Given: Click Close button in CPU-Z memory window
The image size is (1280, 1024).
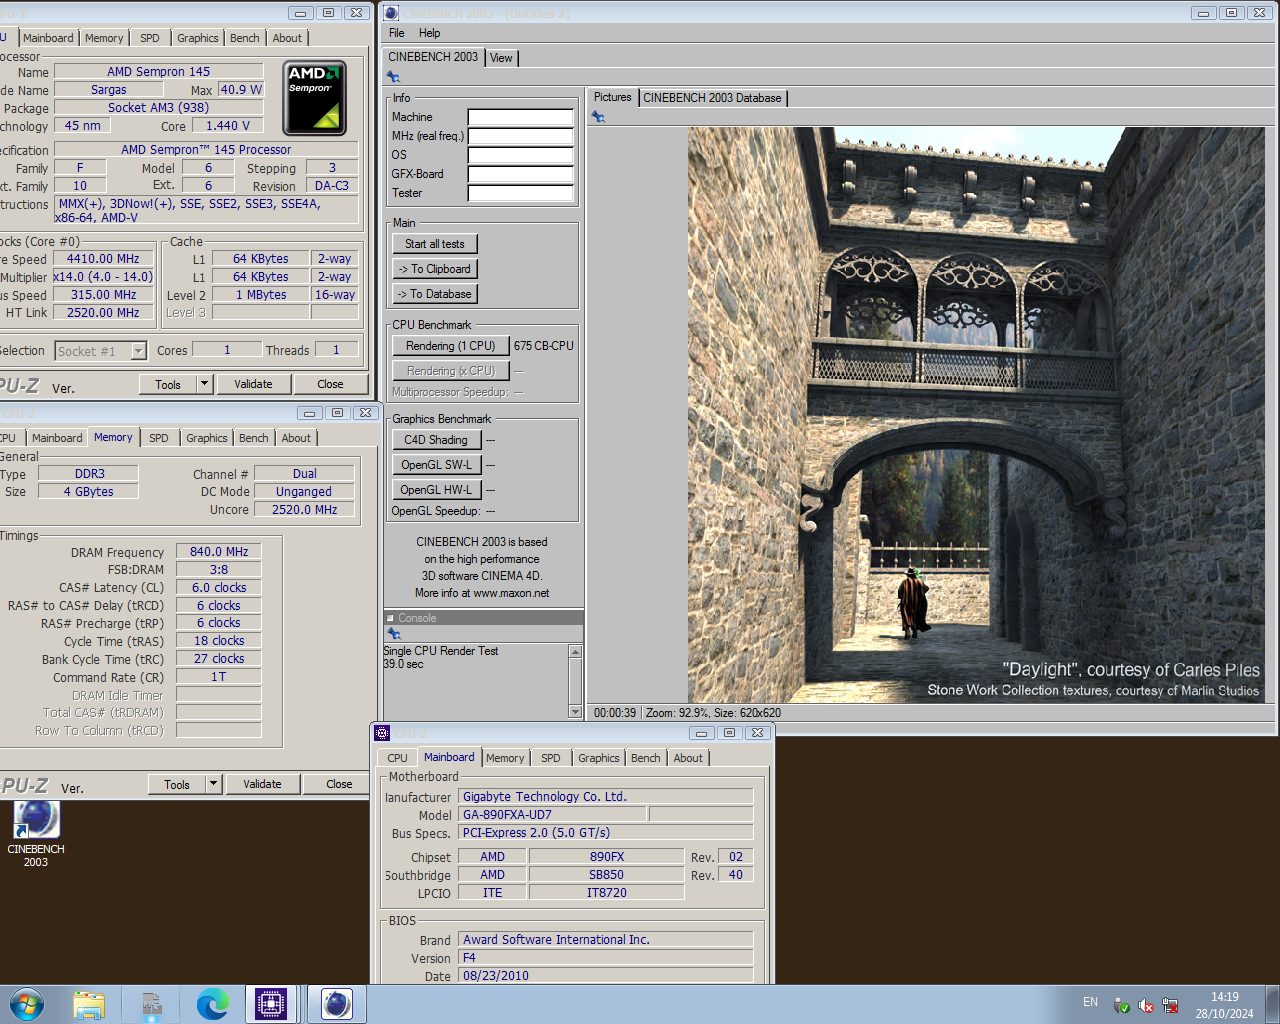Looking at the screenshot, I should click(x=339, y=784).
